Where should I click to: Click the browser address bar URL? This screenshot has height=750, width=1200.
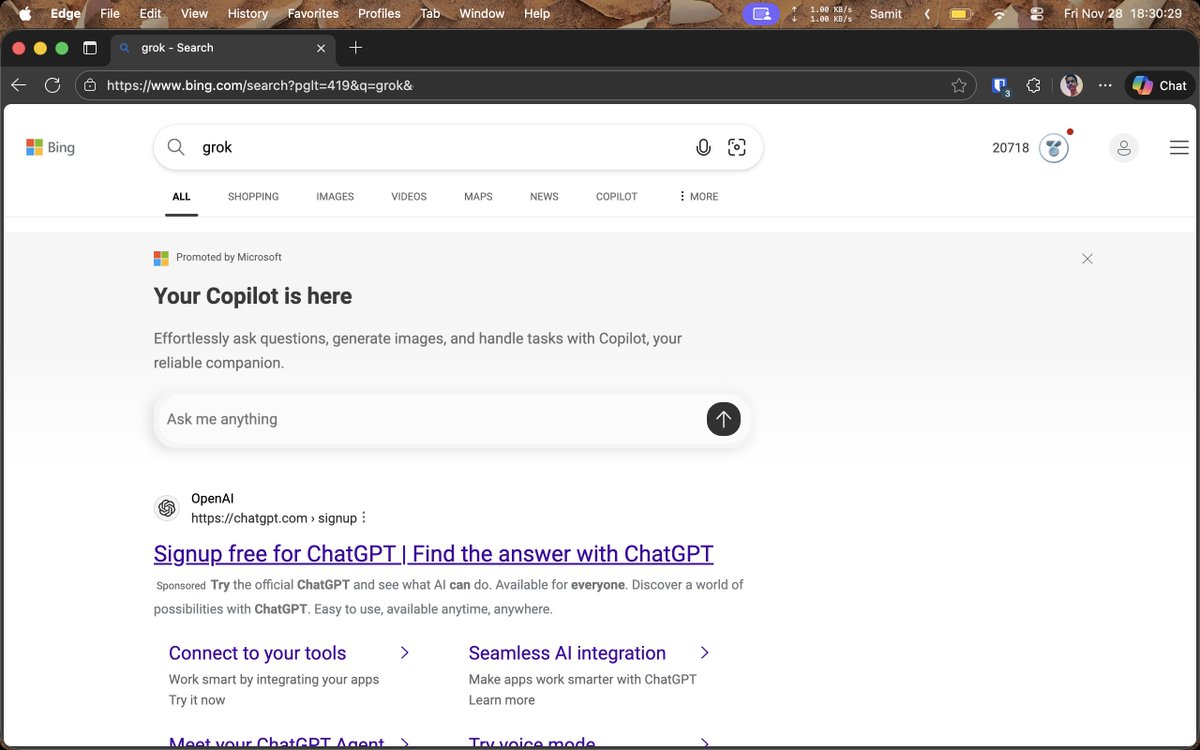260,86
